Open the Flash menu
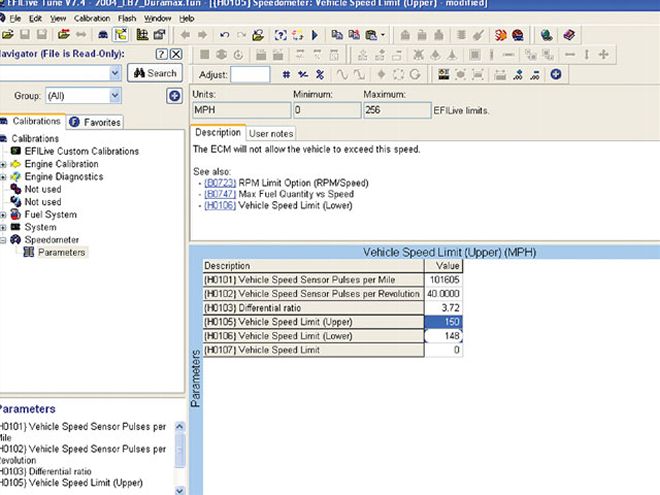The height and width of the screenshot is (495, 660). pyautogui.click(x=127, y=19)
